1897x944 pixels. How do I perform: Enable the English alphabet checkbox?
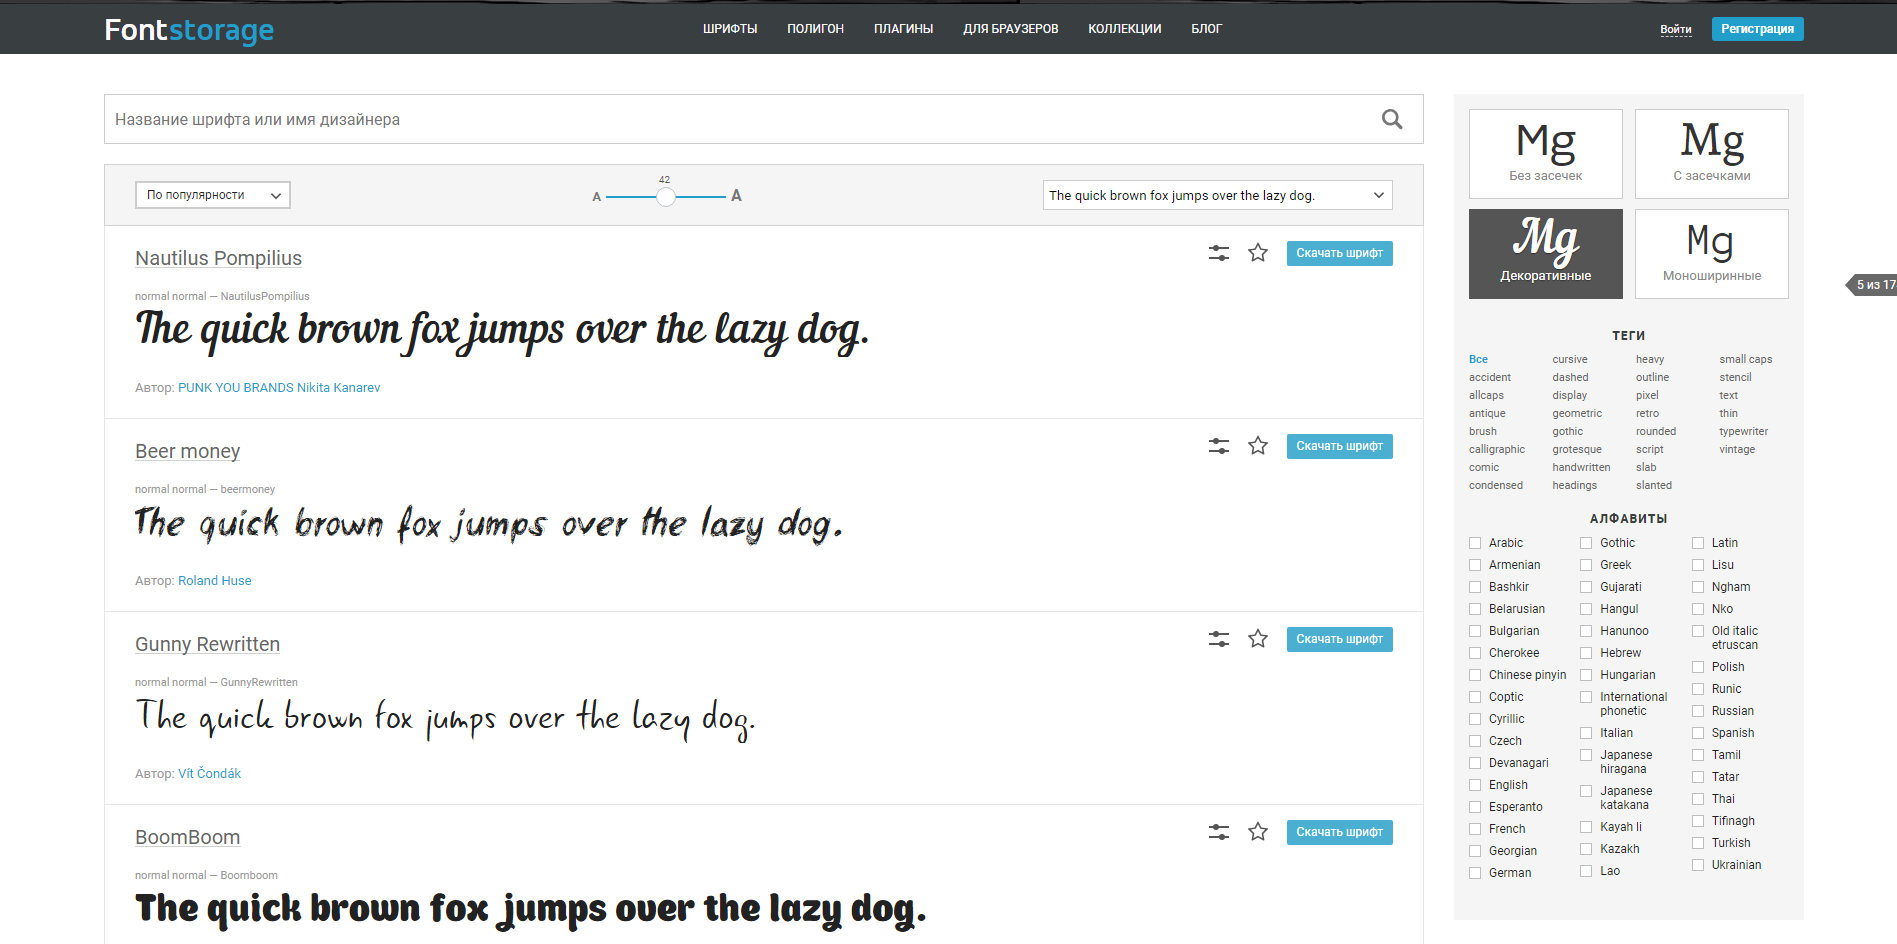coord(1475,785)
